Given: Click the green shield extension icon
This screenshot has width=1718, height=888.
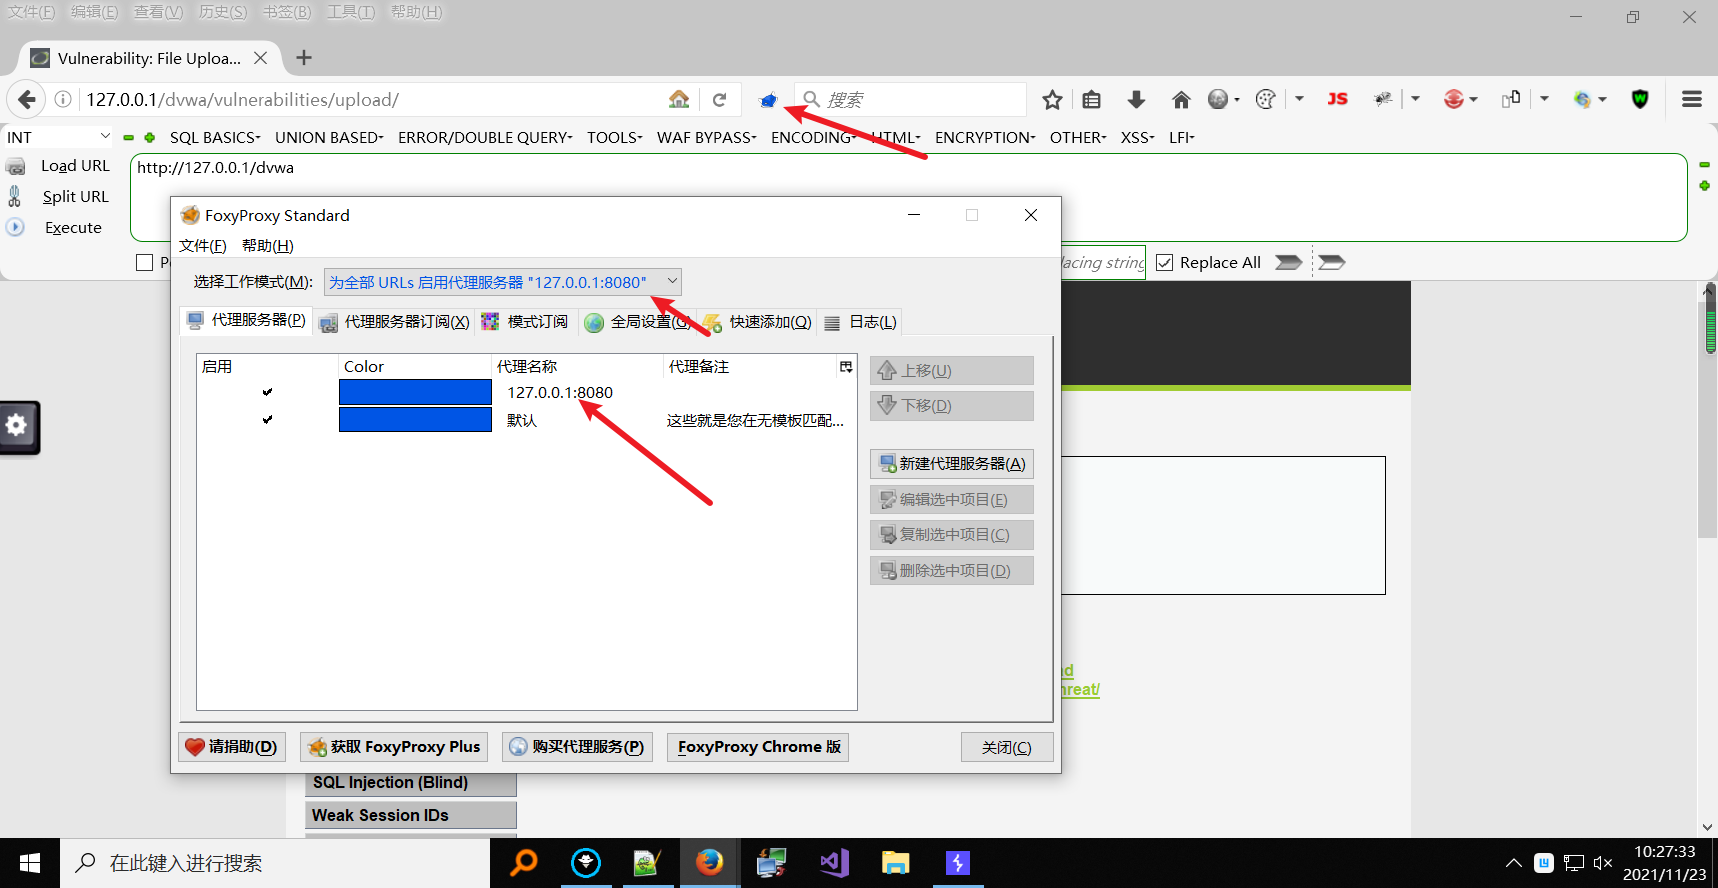Looking at the screenshot, I should click(x=1640, y=99).
